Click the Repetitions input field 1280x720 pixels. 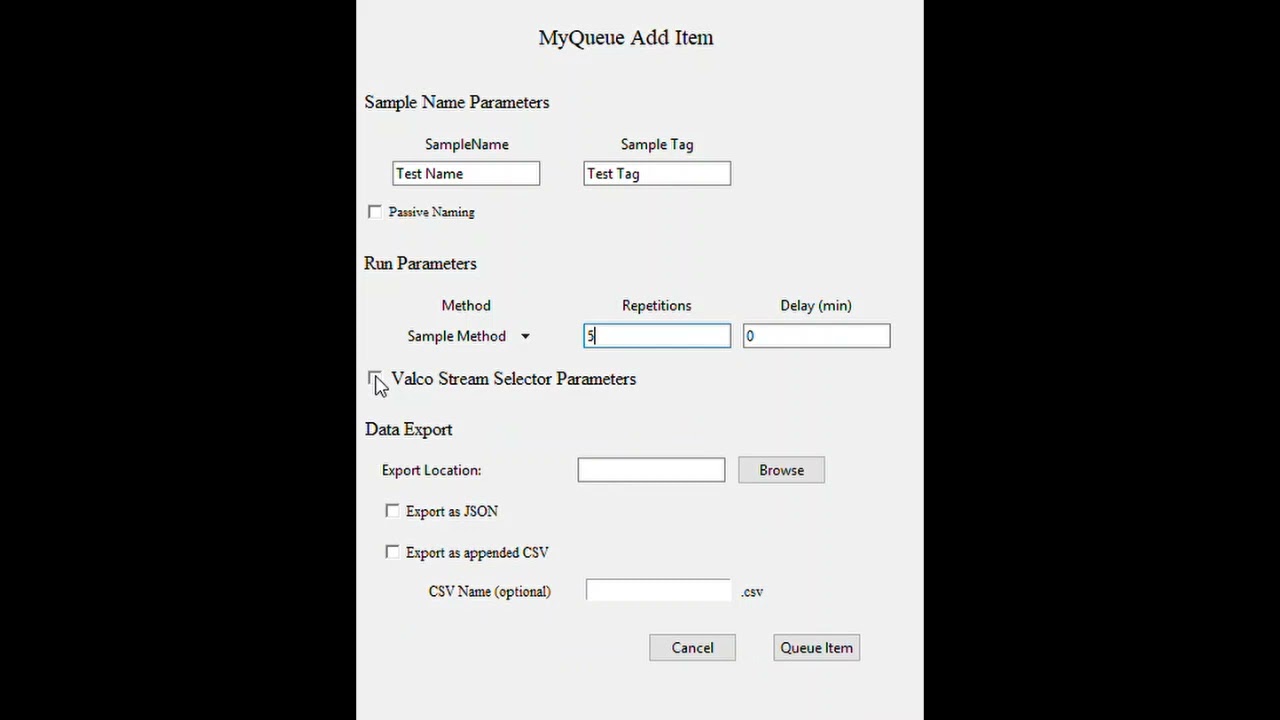pos(657,336)
